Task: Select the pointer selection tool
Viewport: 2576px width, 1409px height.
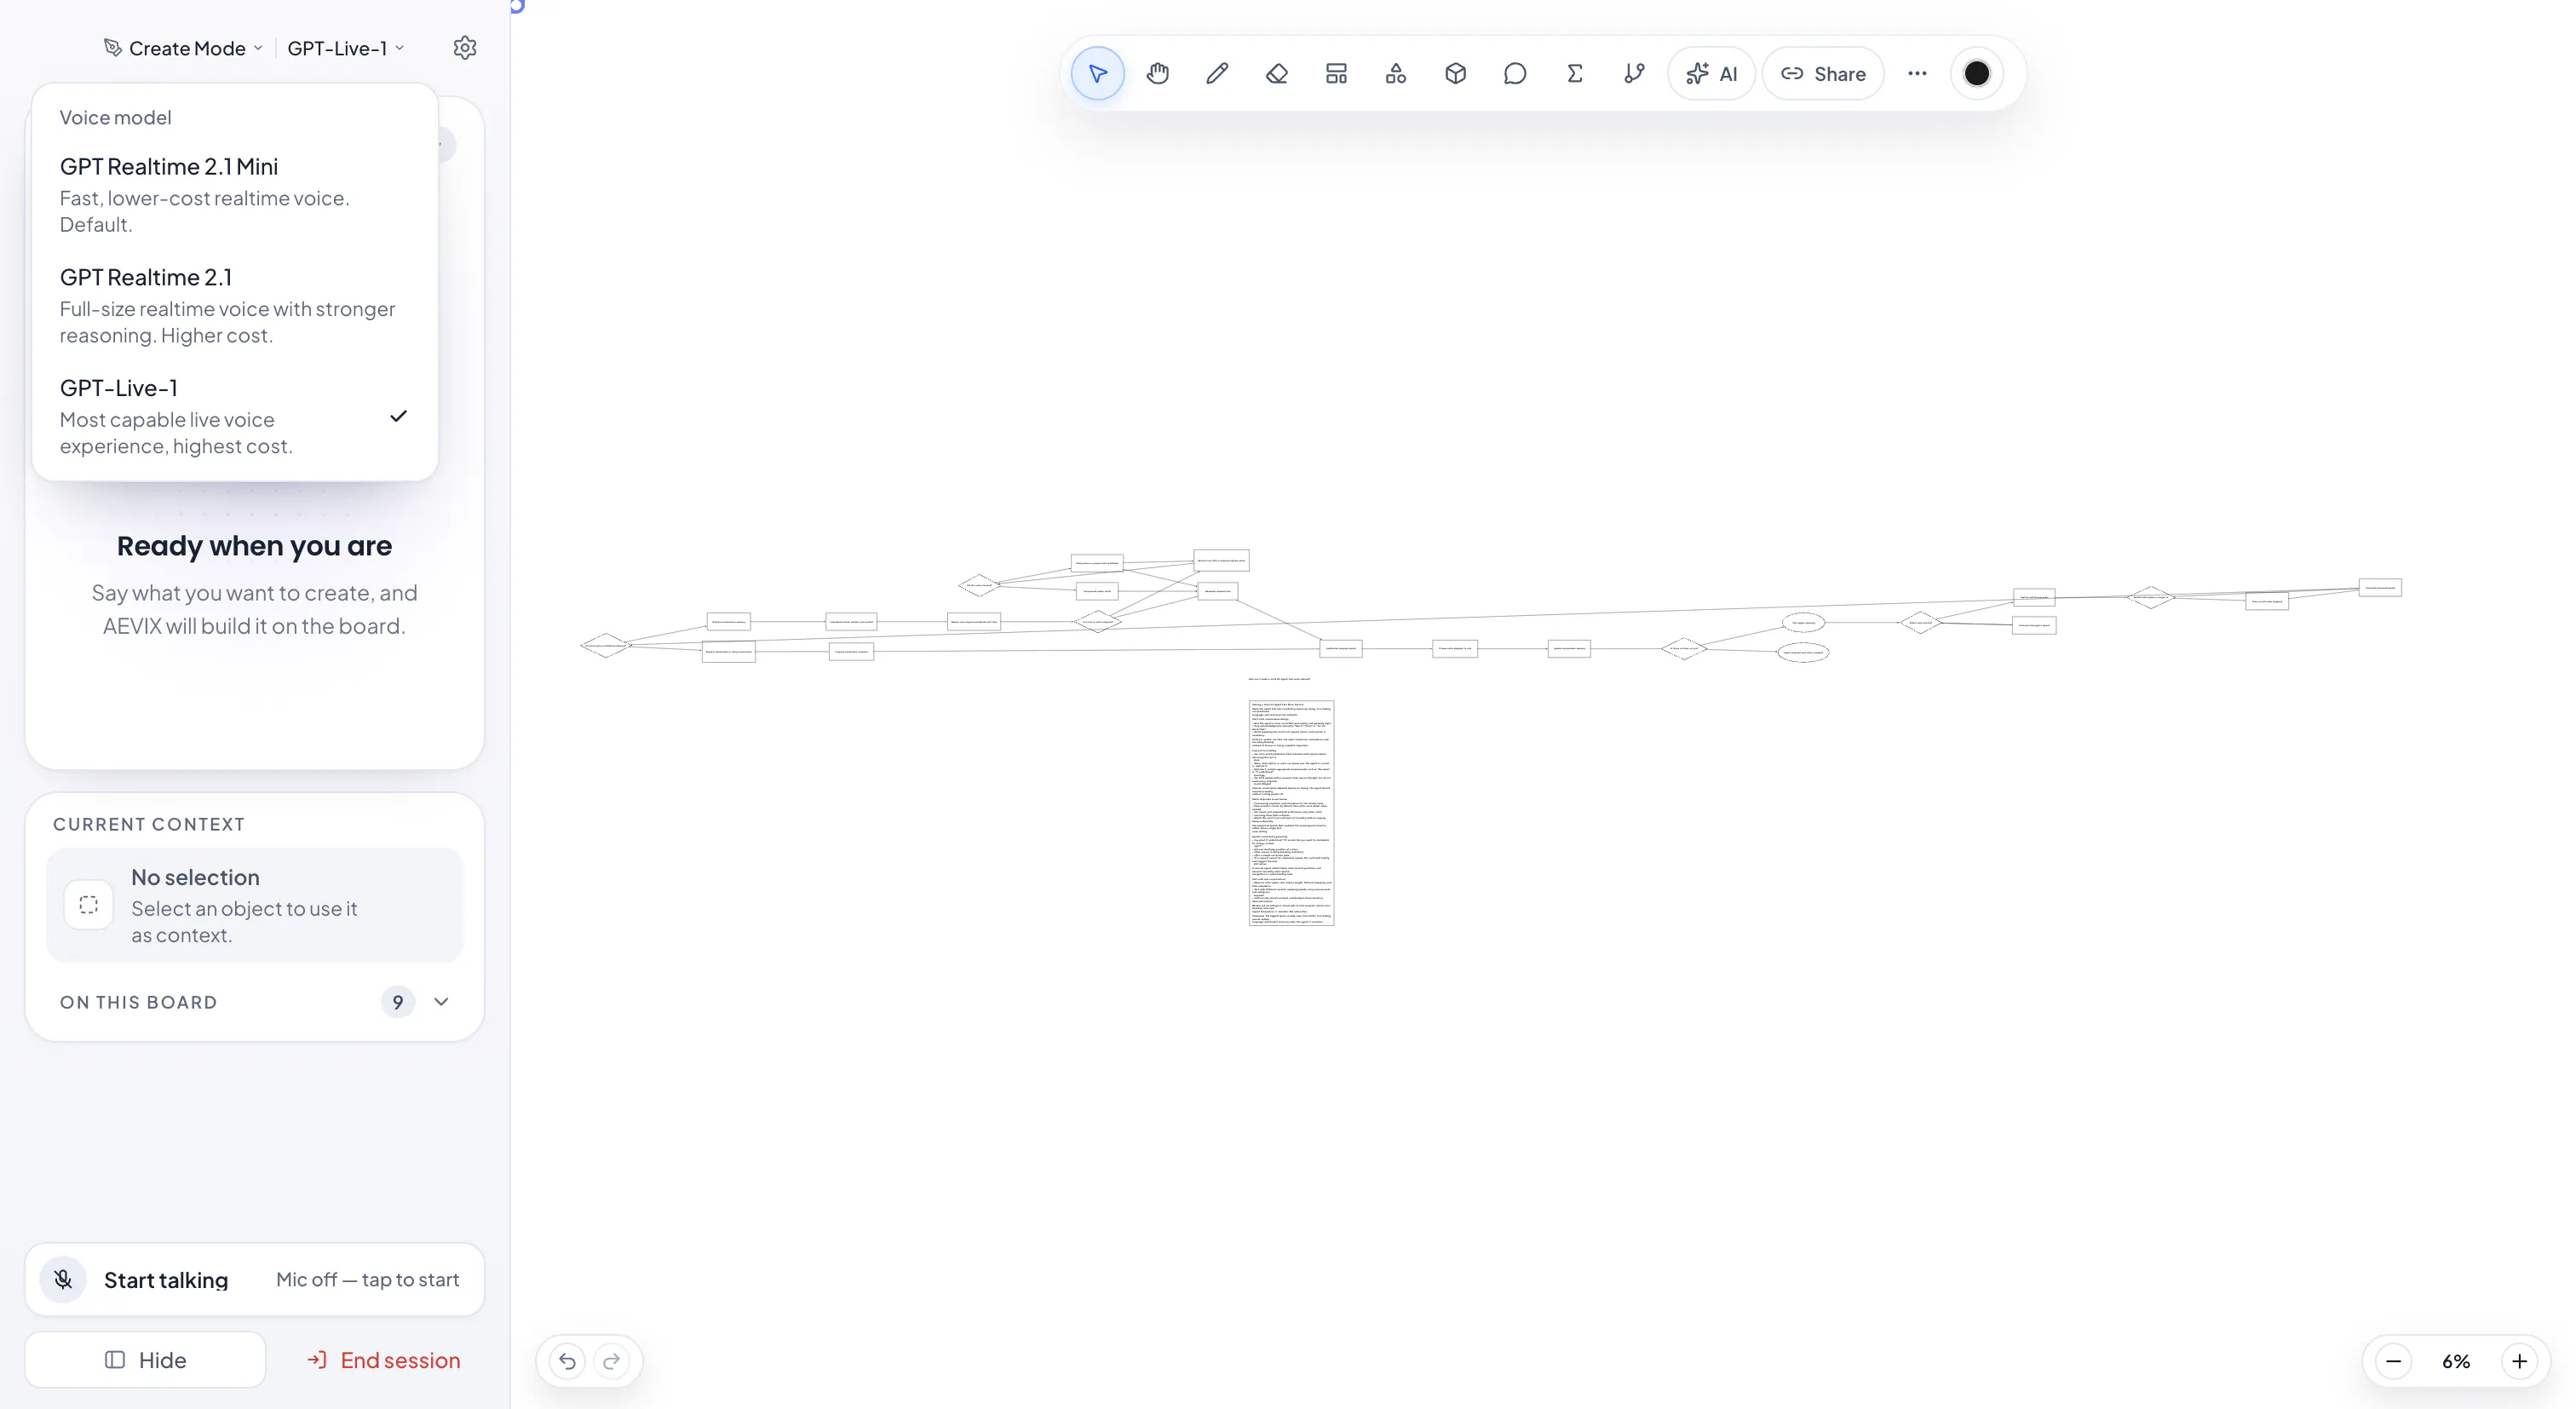Action: coord(1097,73)
